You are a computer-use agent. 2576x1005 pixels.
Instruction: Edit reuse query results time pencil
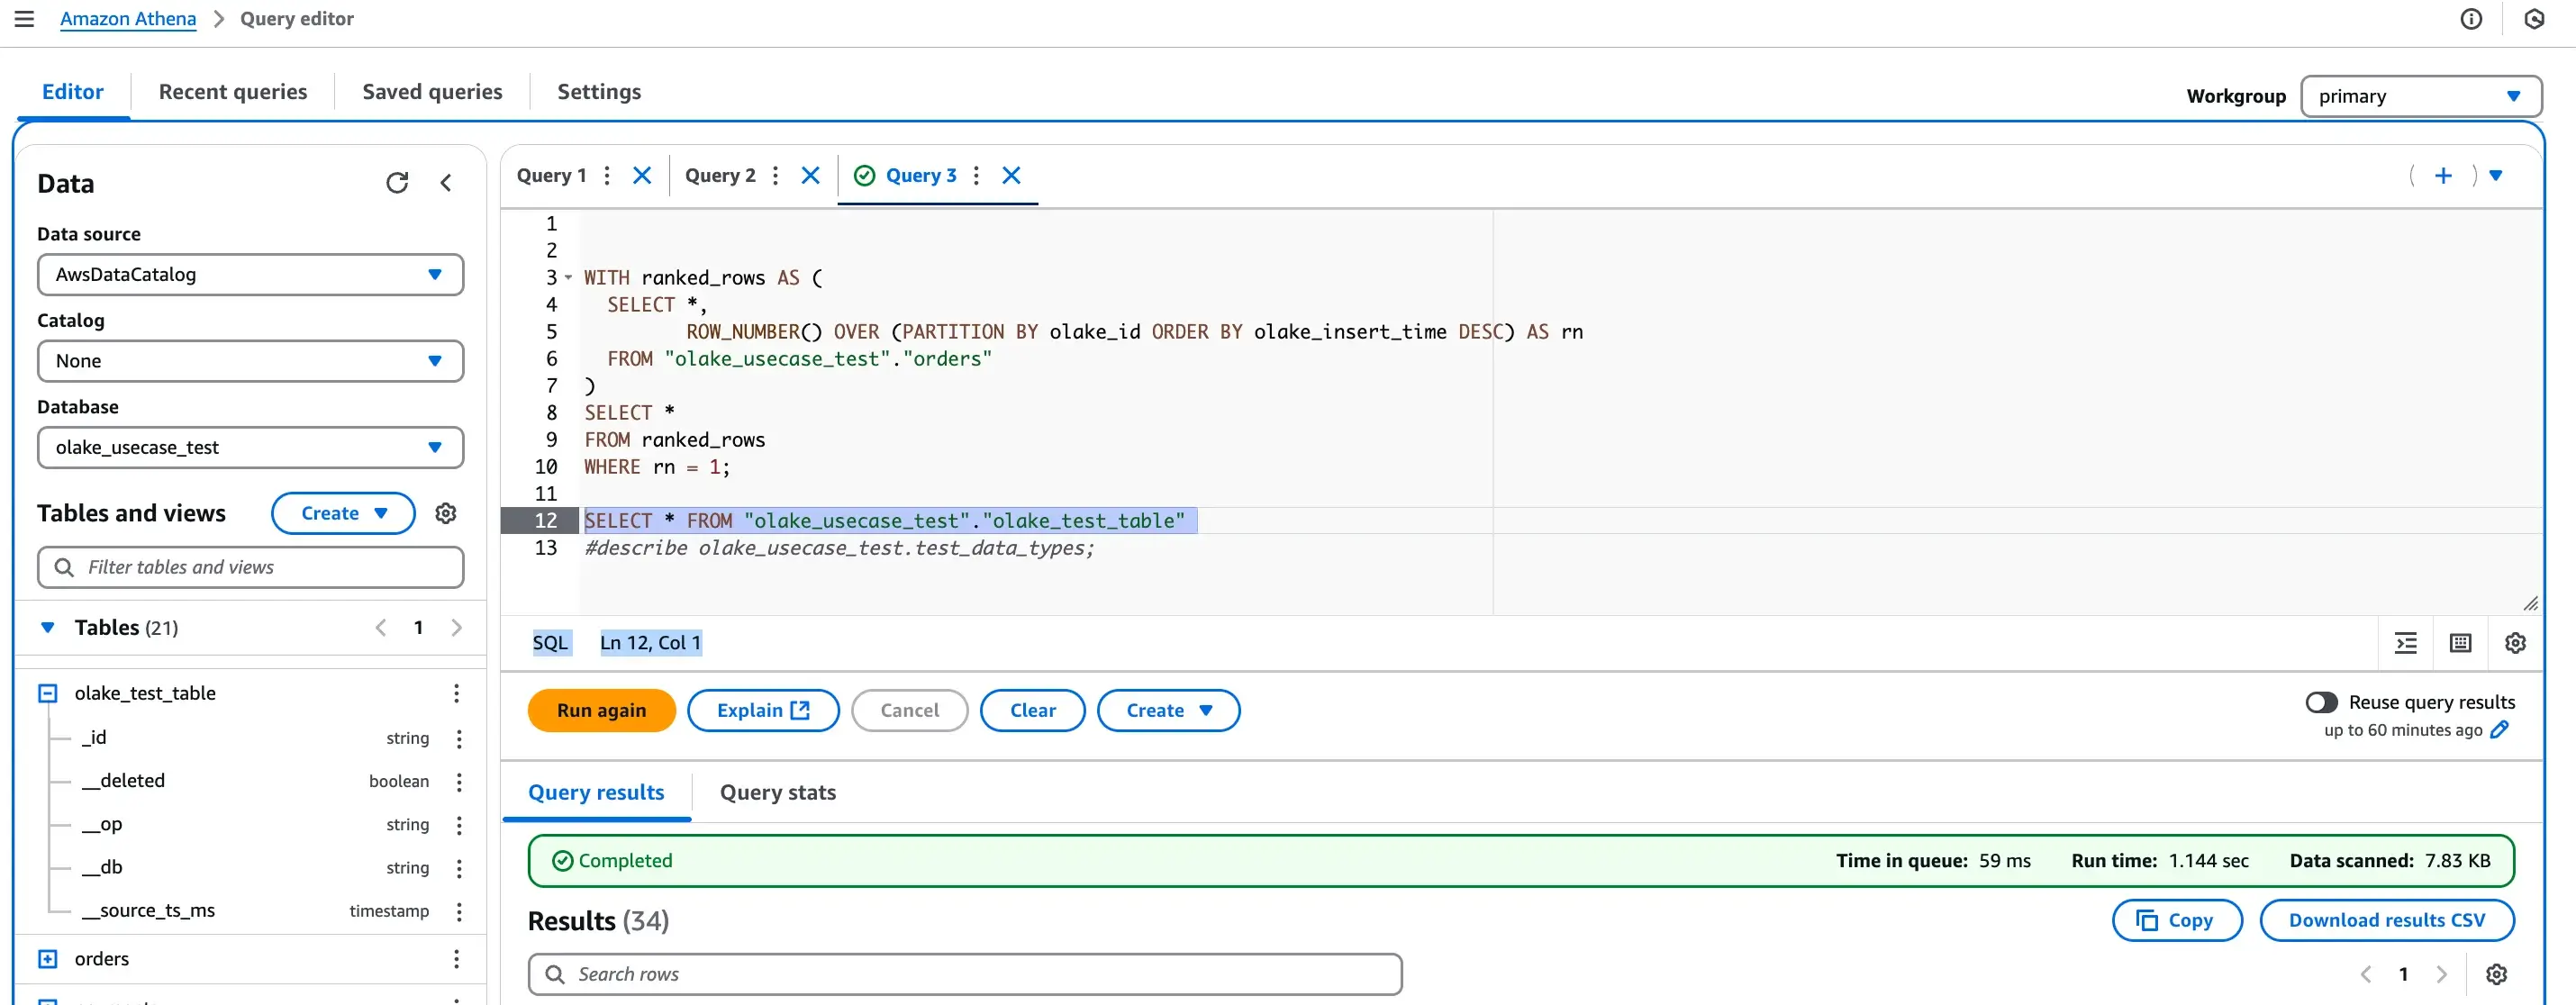pos(2499,730)
